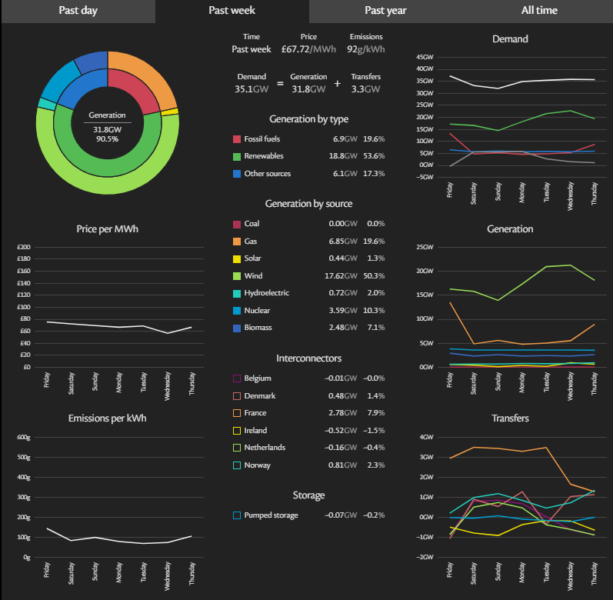Click the Wind legend color square
The height and width of the screenshot is (600, 613).
237,277
